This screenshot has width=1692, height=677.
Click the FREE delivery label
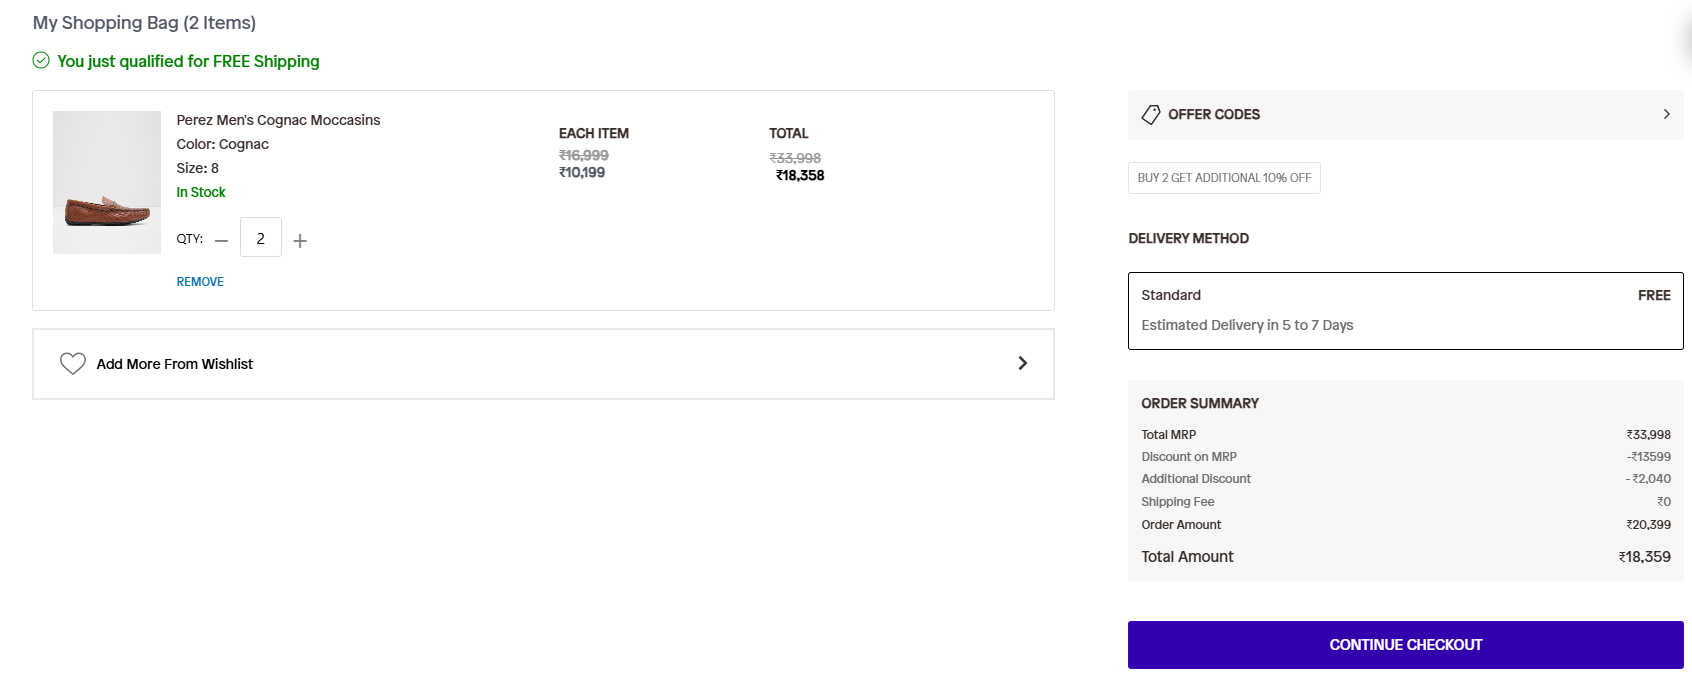[1654, 295]
